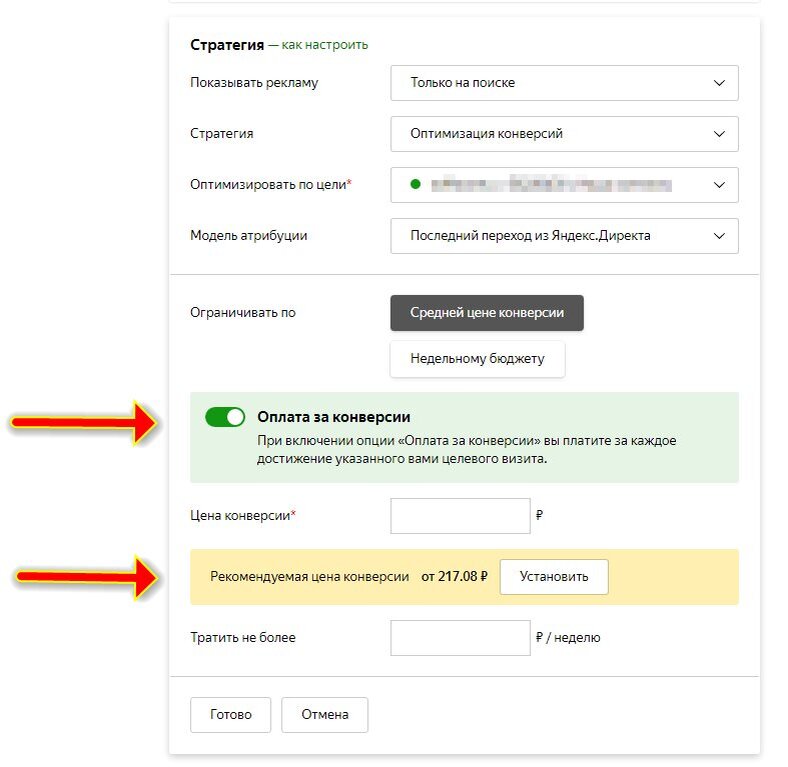Click the chevron arrow in "Стратегия" row
The height and width of the screenshot is (767, 788).
pyautogui.click(x=719, y=134)
